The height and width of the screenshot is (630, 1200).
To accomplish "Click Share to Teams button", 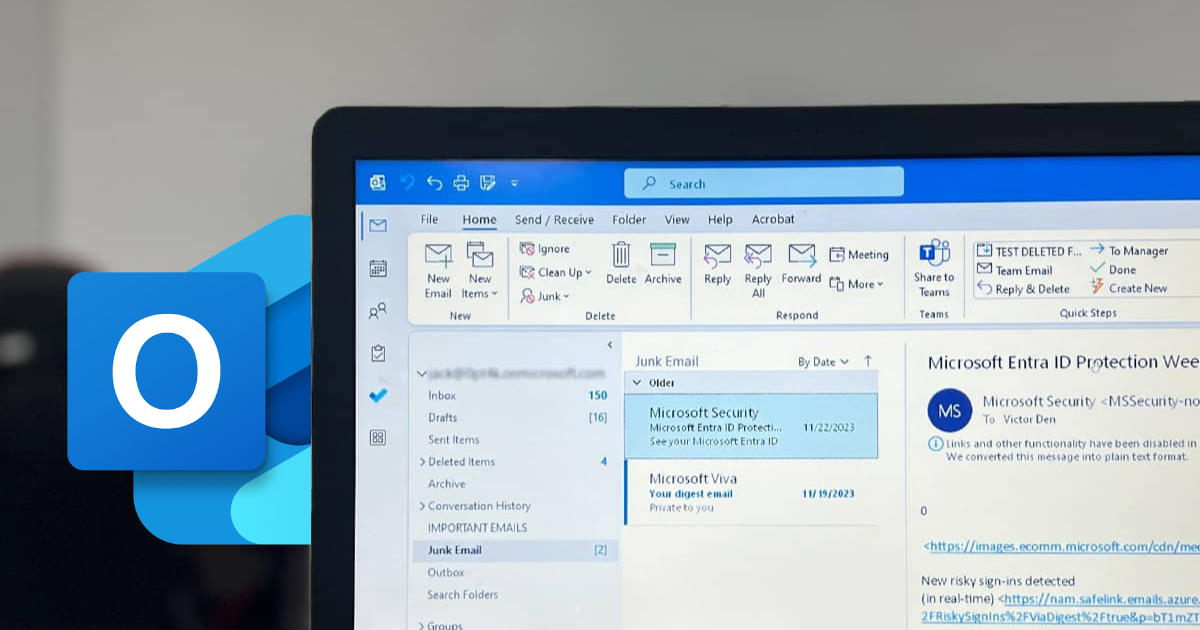I will (934, 269).
